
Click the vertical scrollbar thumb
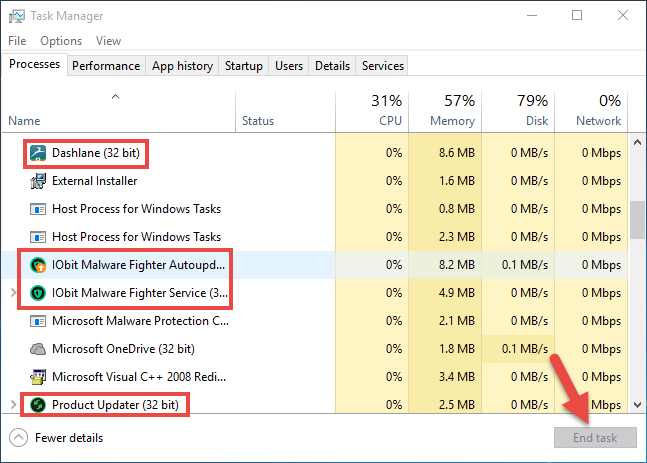(638, 220)
